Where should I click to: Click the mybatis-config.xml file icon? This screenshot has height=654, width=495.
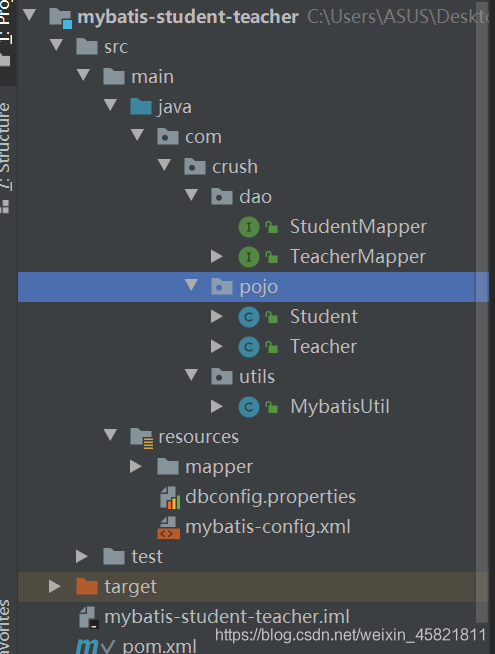coord(168,528)
